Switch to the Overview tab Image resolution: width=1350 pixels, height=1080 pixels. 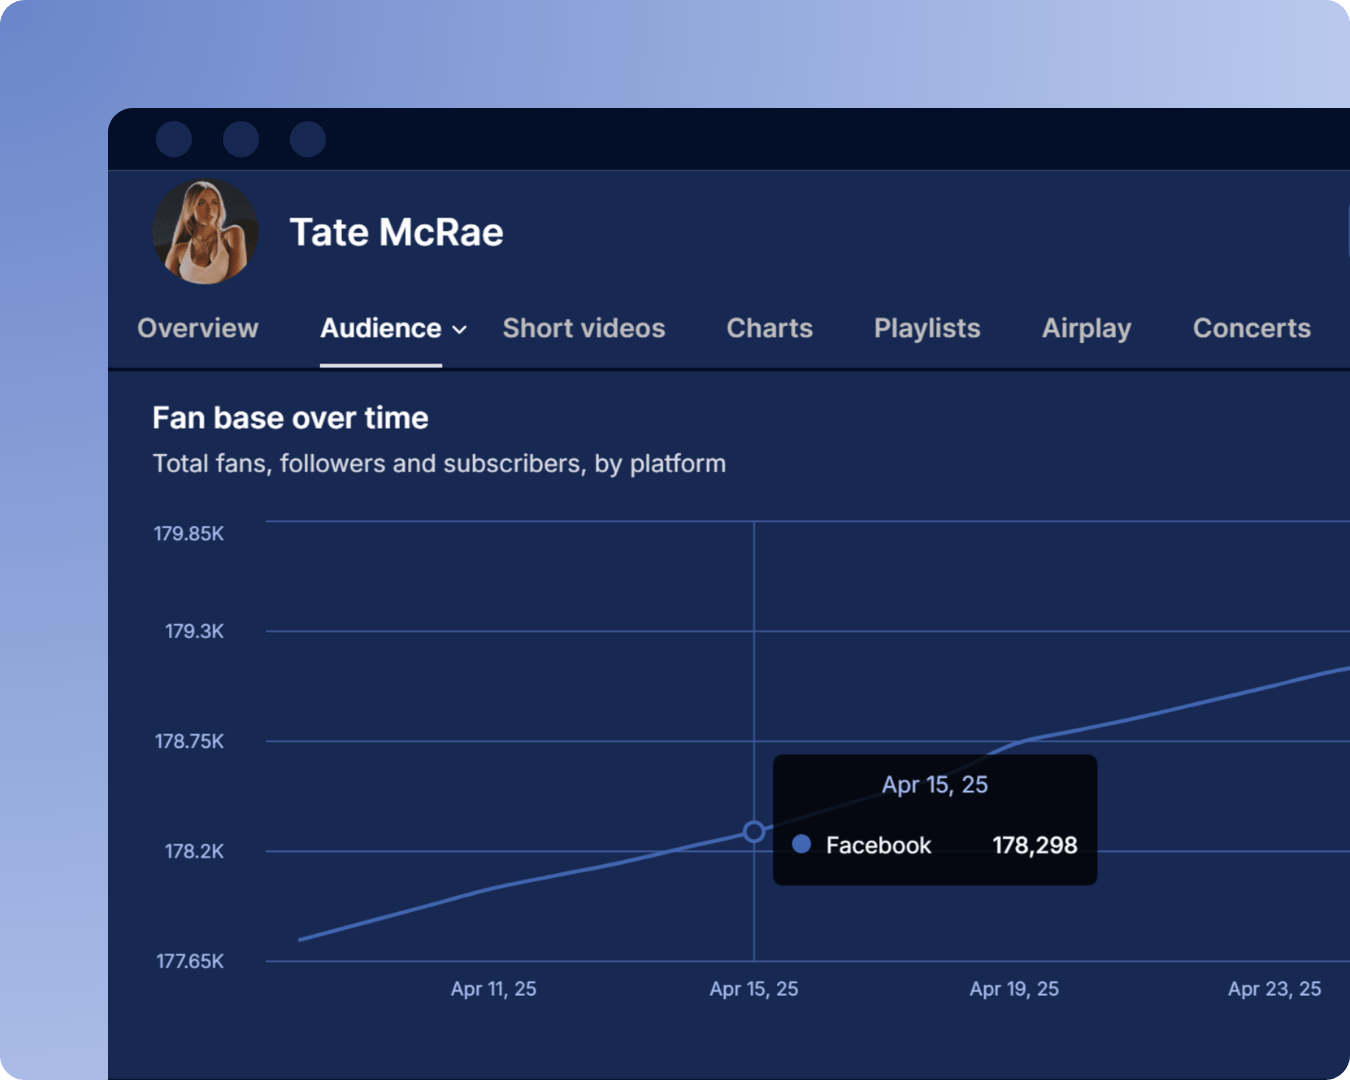(x=198, y=328)
